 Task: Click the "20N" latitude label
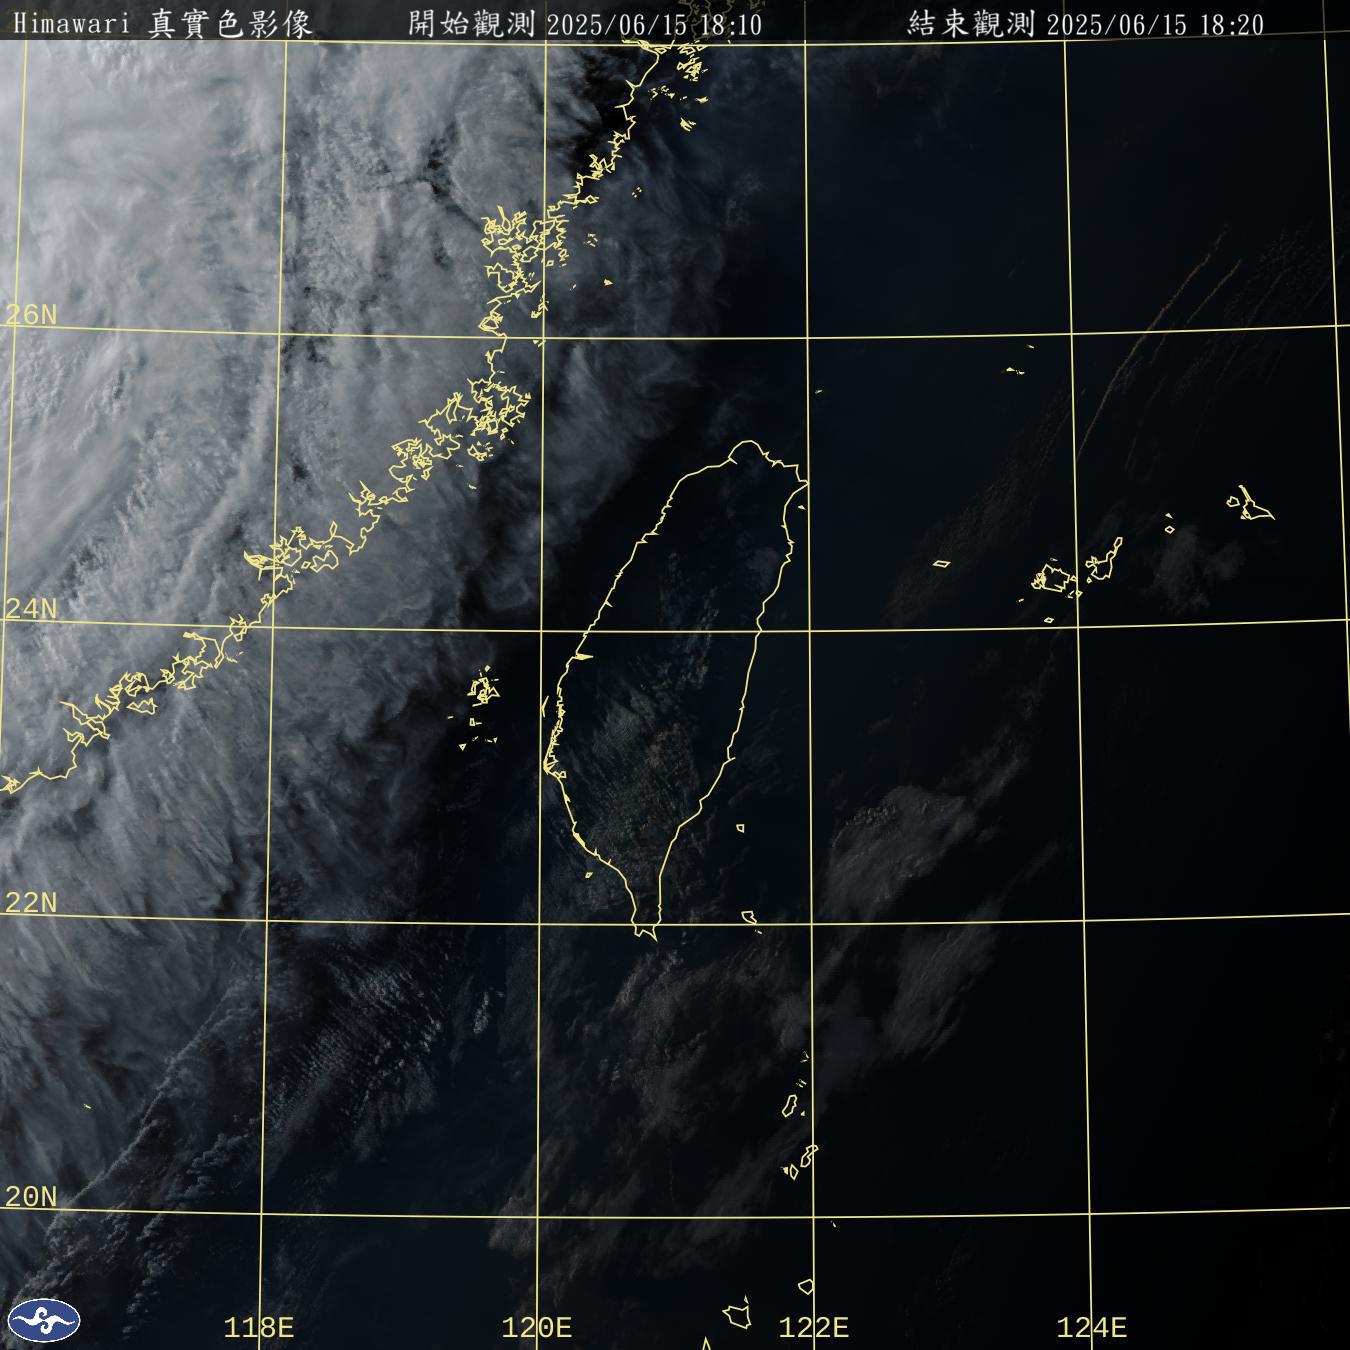31,1197
